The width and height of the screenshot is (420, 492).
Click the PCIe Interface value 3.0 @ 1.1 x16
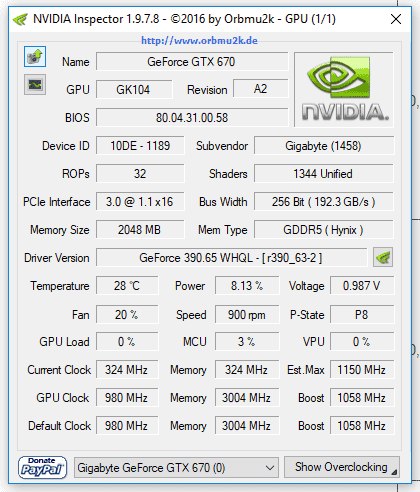click(x=140, y=202)
